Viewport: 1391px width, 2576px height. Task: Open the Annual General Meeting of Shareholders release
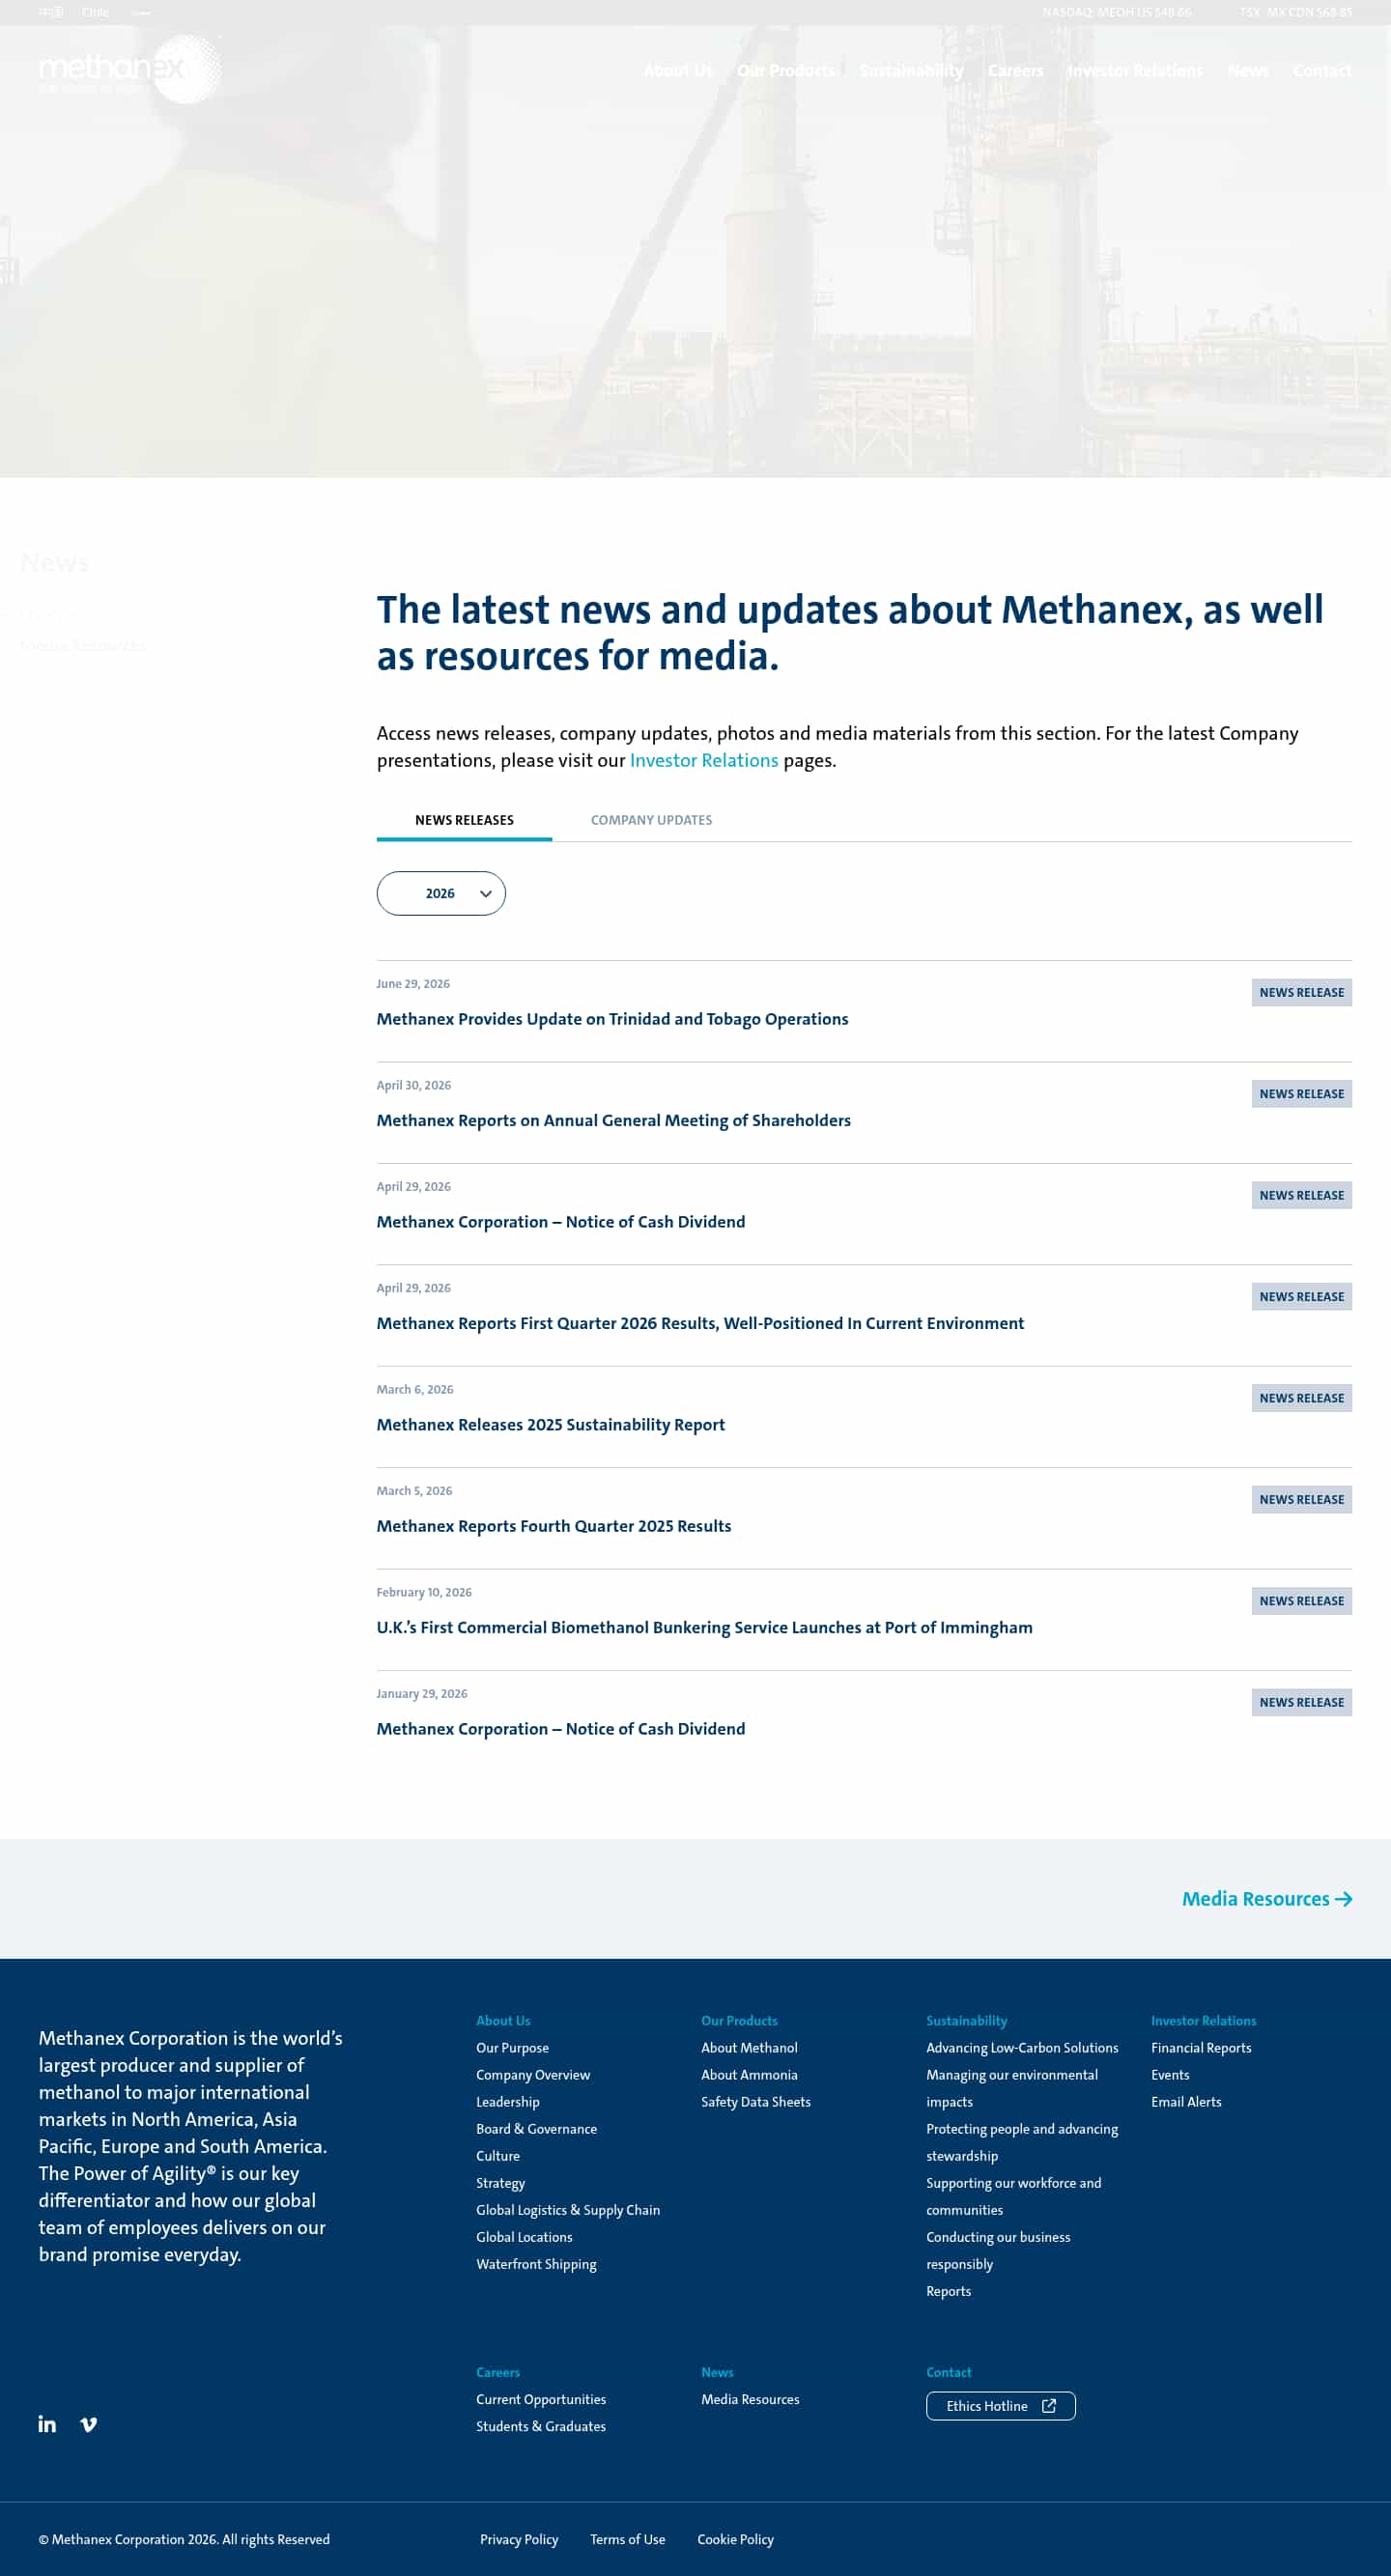click(613, 1120)
